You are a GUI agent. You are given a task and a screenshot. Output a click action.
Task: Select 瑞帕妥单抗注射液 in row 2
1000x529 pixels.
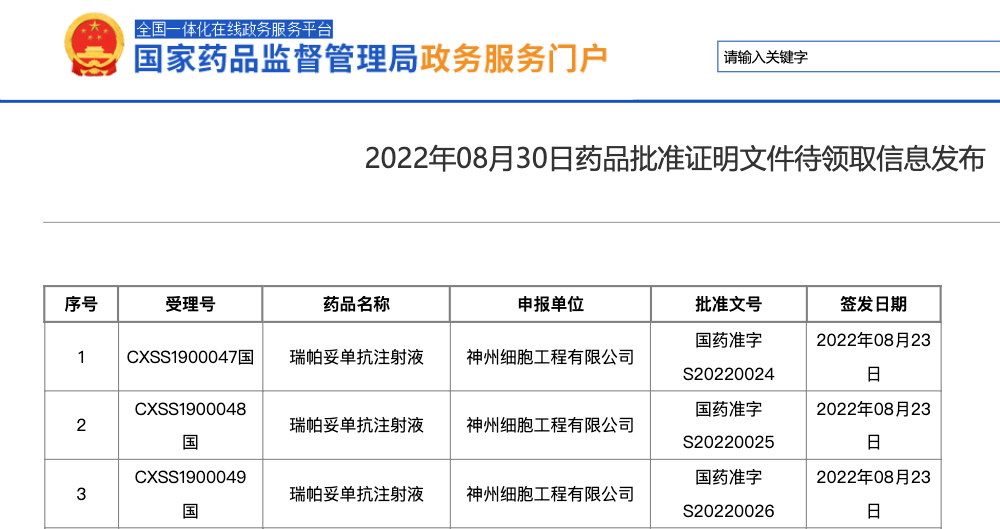tap(357, 425)
